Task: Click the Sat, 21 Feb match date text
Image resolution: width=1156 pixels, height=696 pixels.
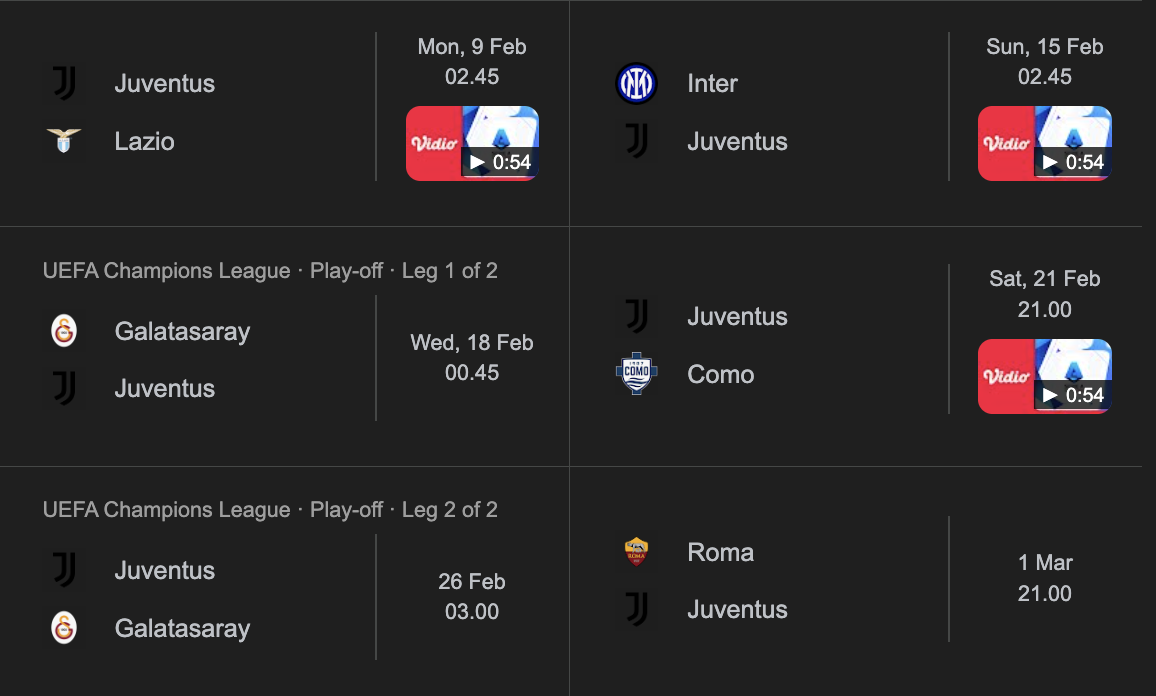Action: [1044, 279]
